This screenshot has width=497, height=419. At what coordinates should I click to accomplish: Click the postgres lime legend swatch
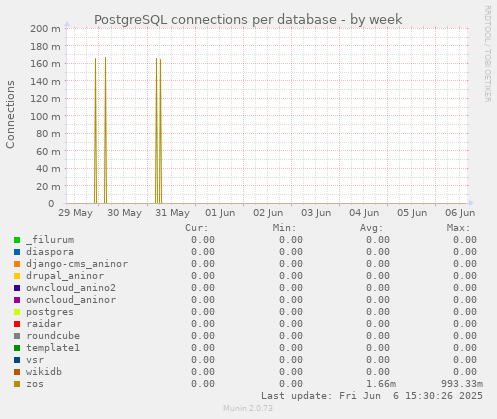17,312
